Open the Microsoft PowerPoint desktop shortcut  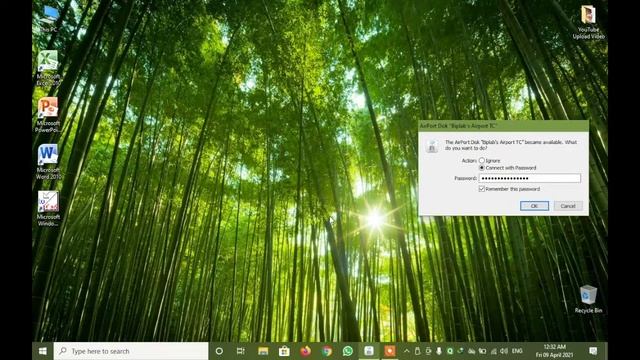tap(48, 115)
